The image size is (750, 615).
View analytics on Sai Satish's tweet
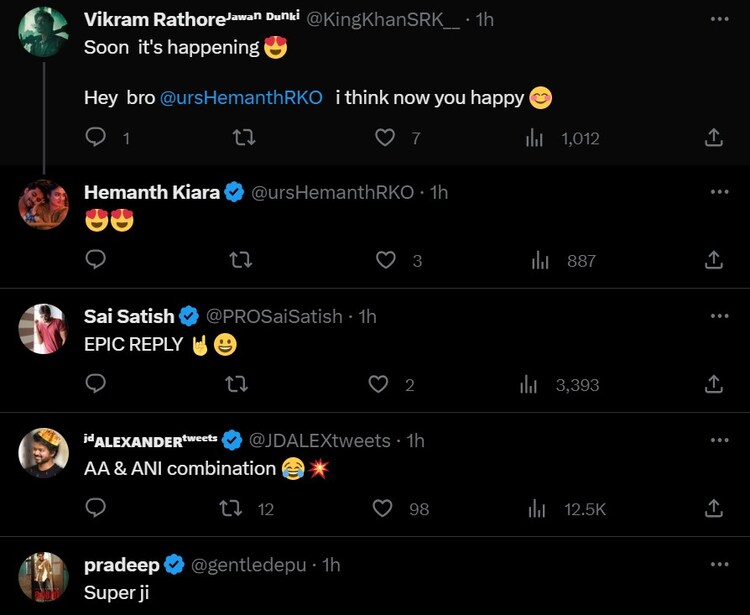529,384
